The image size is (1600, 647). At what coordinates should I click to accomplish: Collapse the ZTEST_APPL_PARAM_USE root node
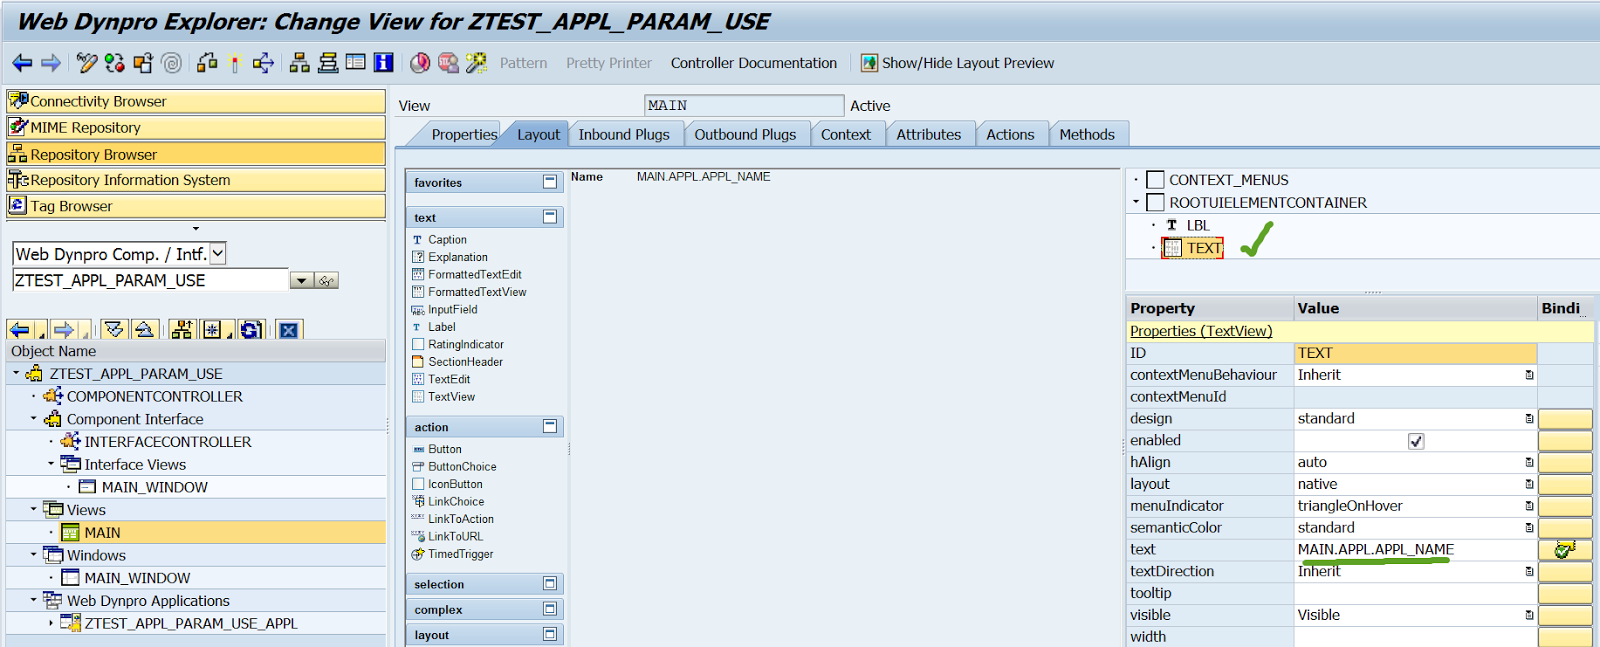pyautogui.click(x=16, y=373)
